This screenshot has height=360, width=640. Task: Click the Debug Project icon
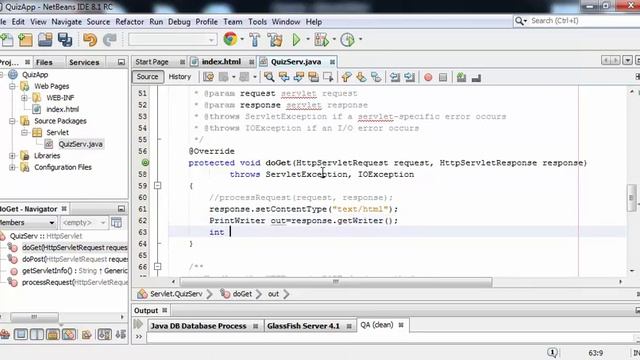[x=321, y=40]
